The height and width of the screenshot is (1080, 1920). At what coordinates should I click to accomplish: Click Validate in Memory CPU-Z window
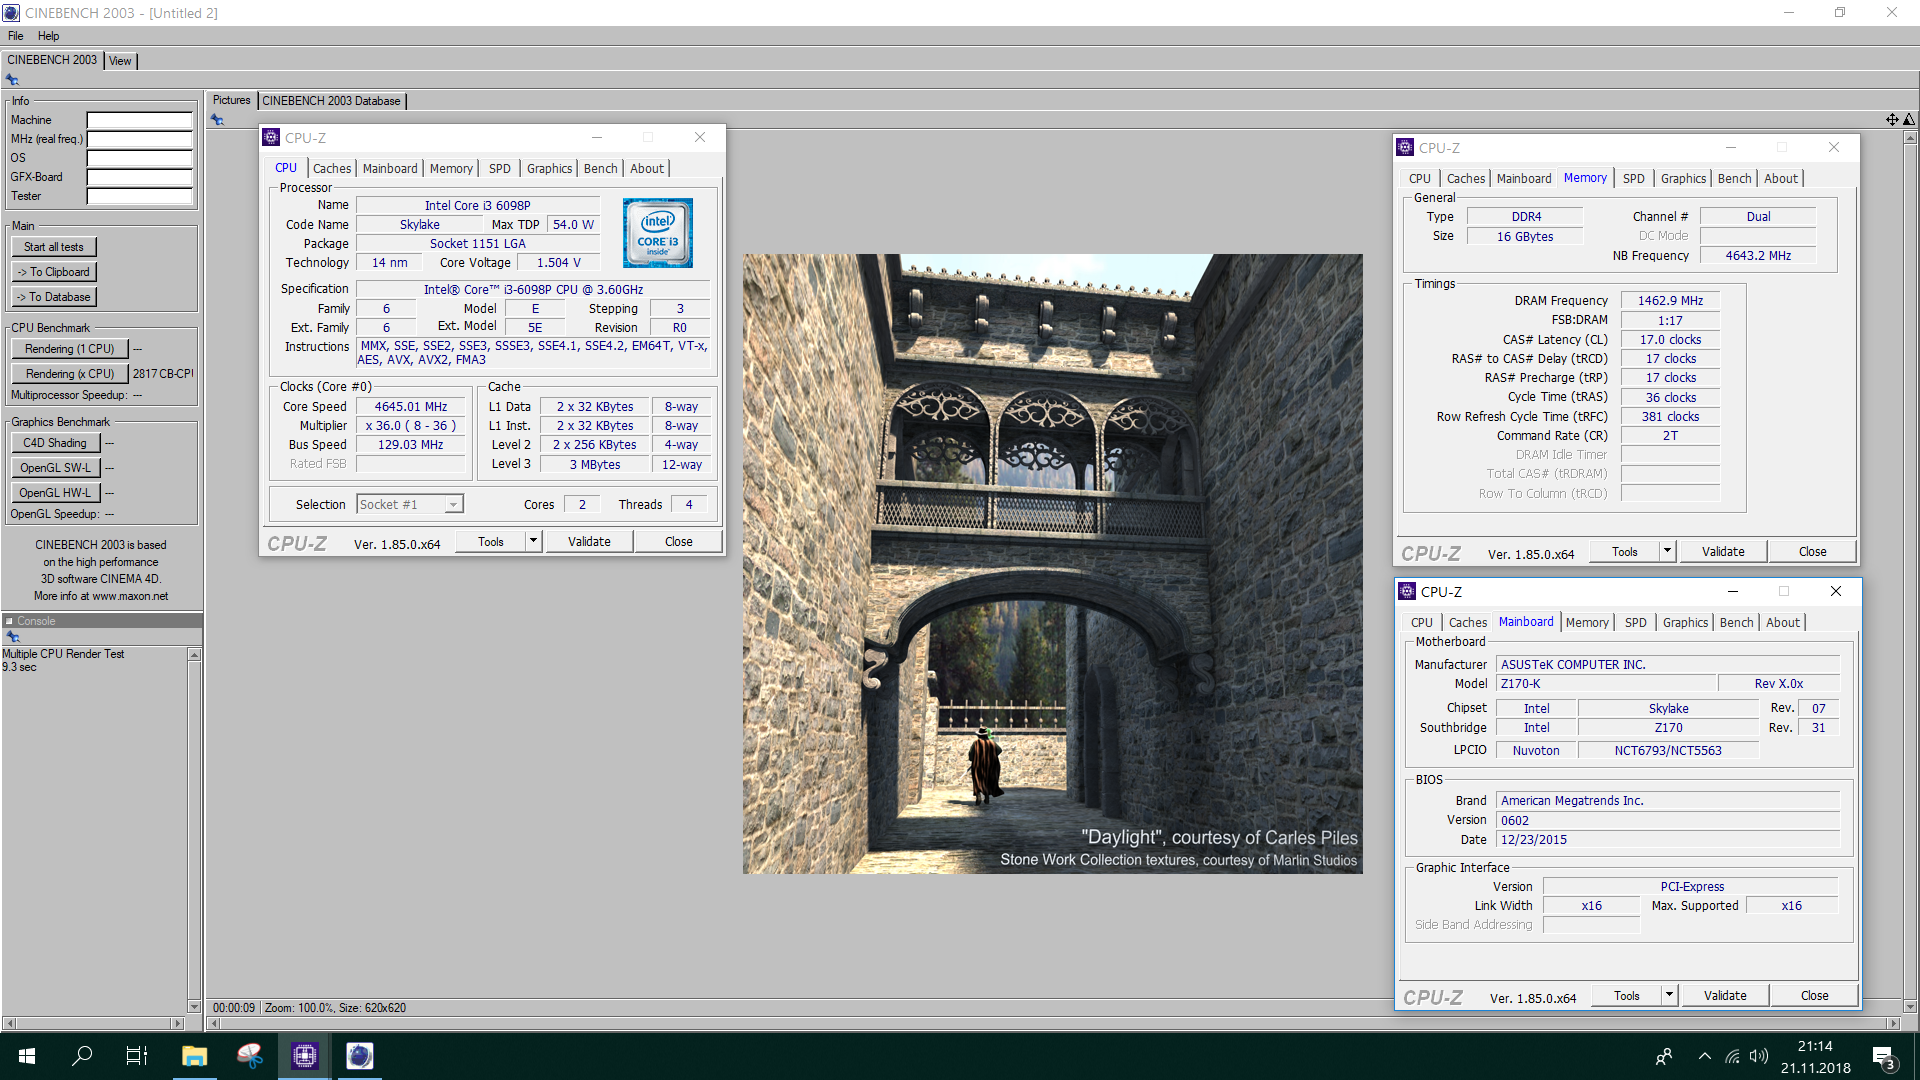pyautogui.click(x=1723, y=551)
